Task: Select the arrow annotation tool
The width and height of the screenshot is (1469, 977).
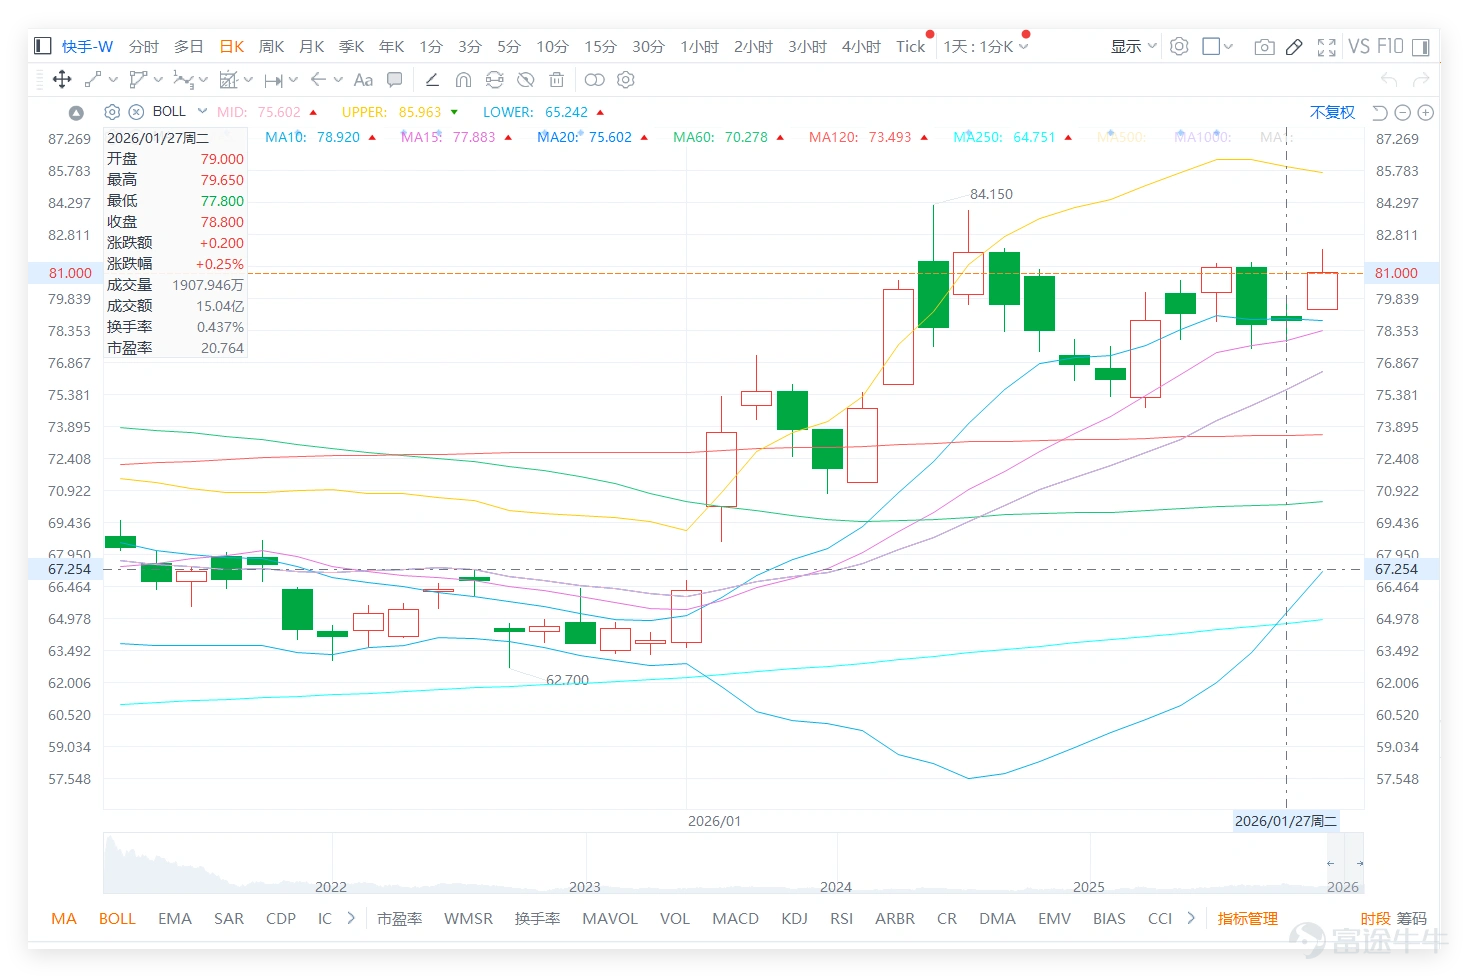Action: pyautogui.click(x=318, y=79)
